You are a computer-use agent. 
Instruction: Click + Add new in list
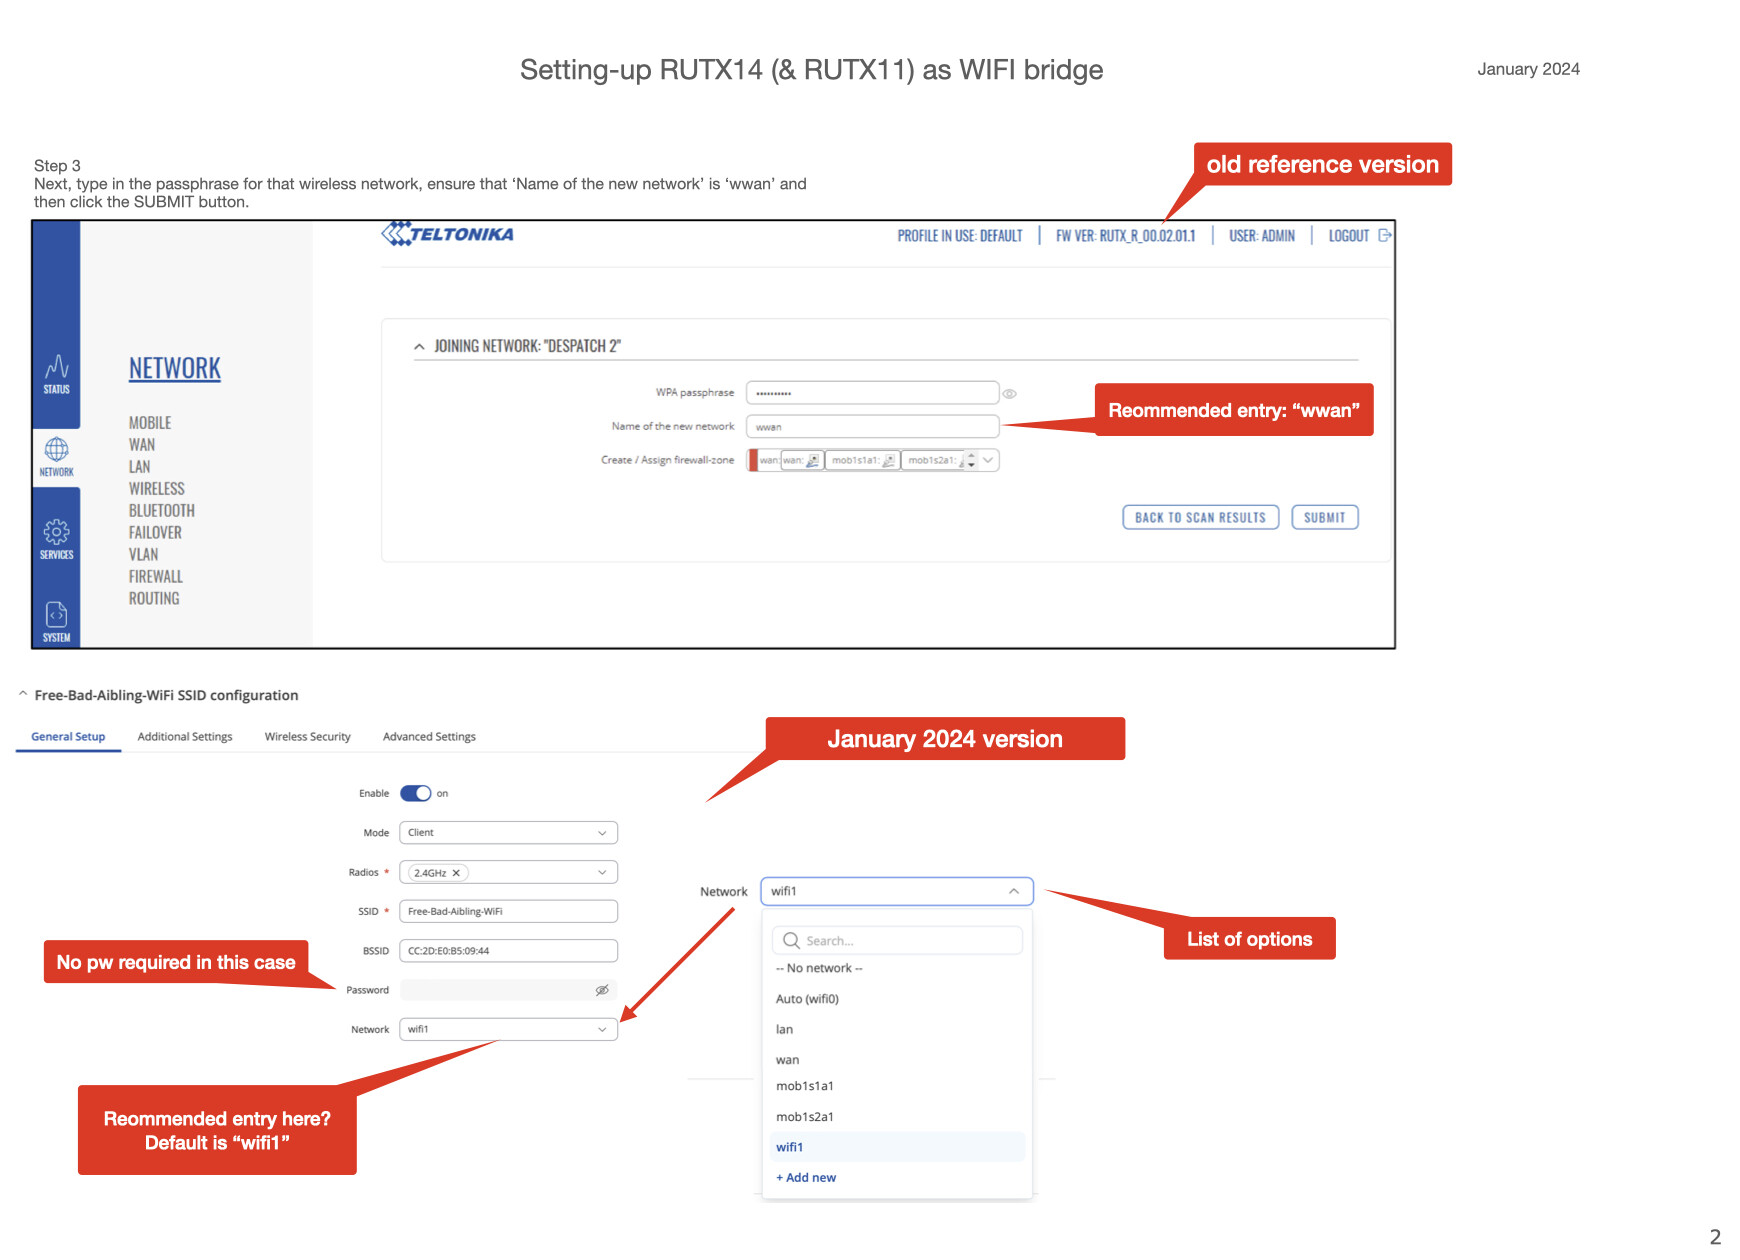click(x=806, y=1178)
